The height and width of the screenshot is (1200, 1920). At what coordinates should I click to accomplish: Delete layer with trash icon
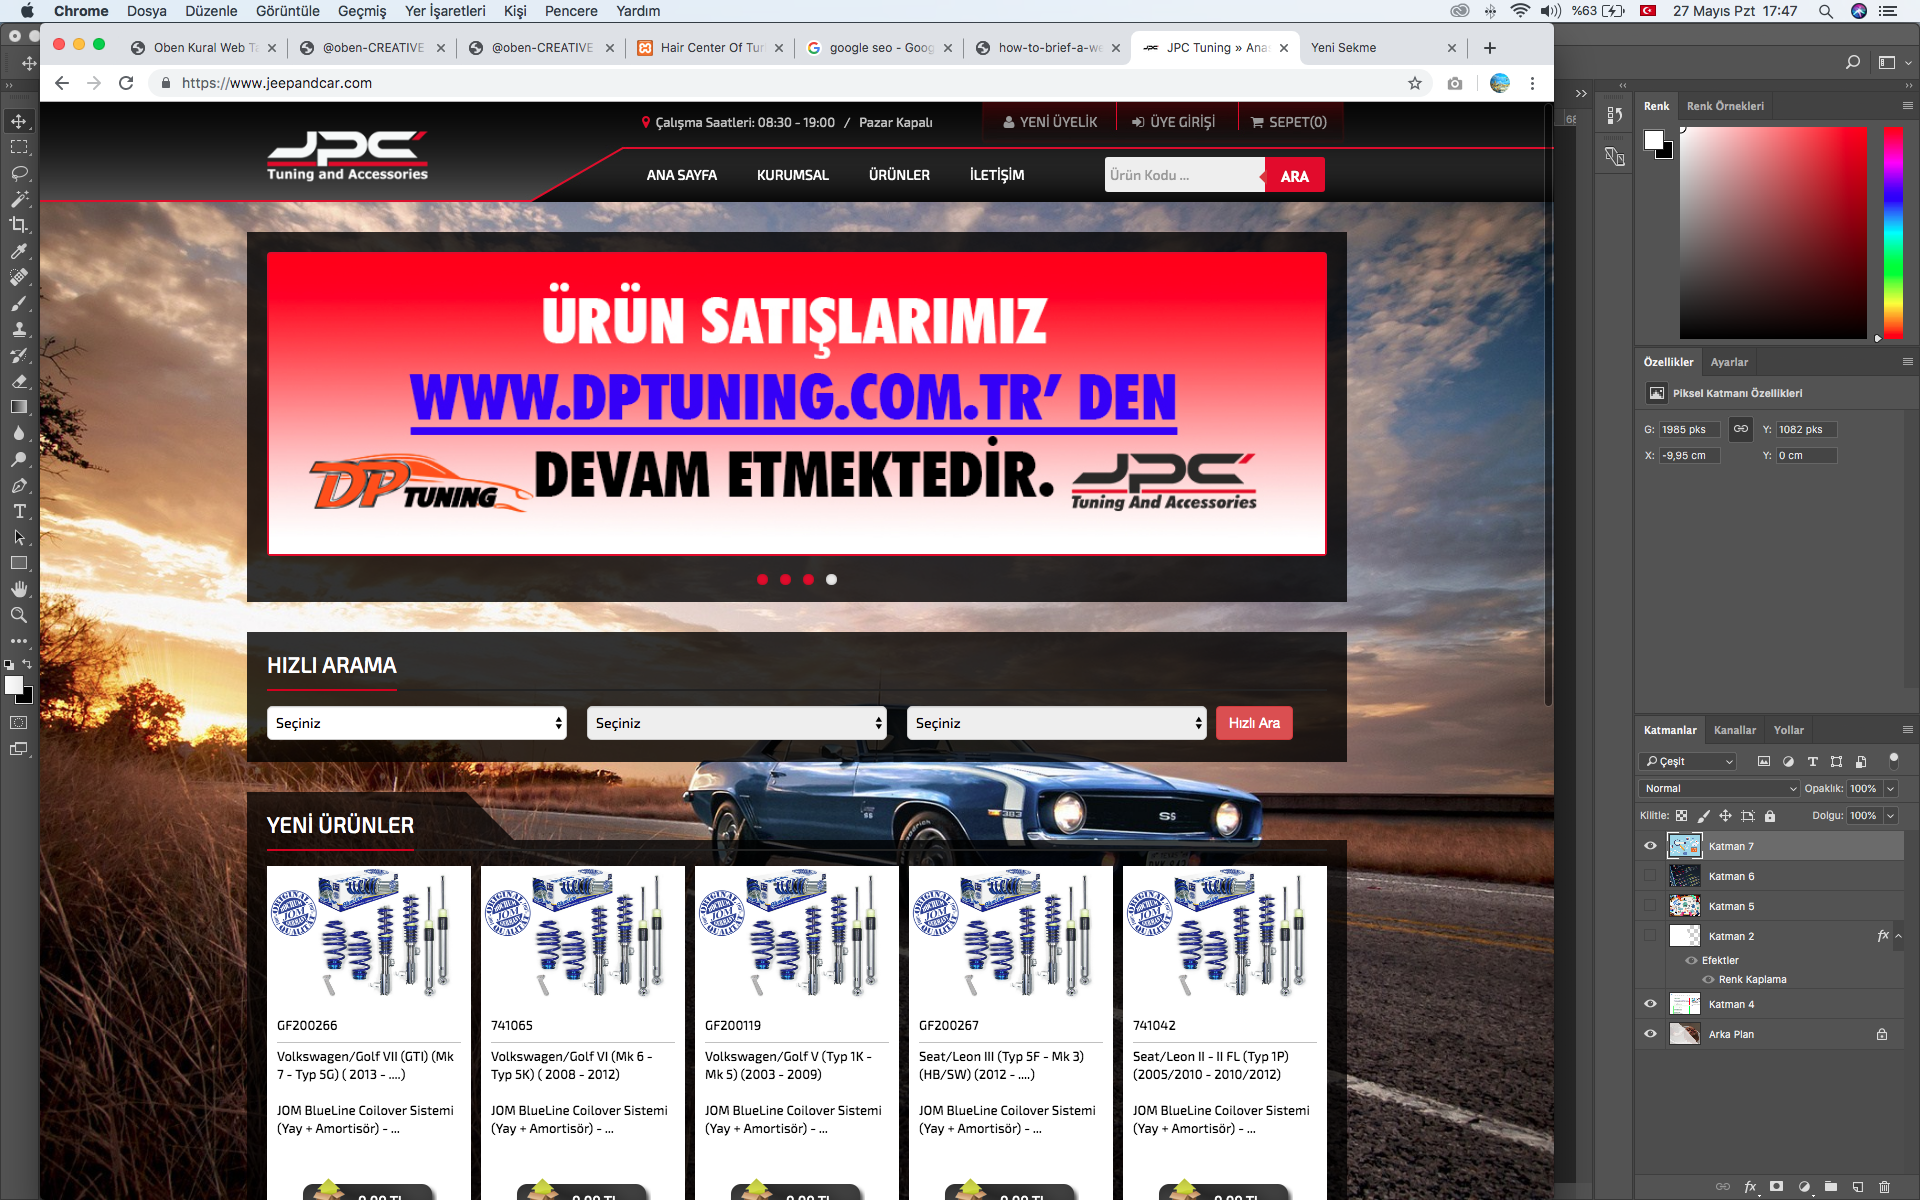[x=1884, y=1187]
